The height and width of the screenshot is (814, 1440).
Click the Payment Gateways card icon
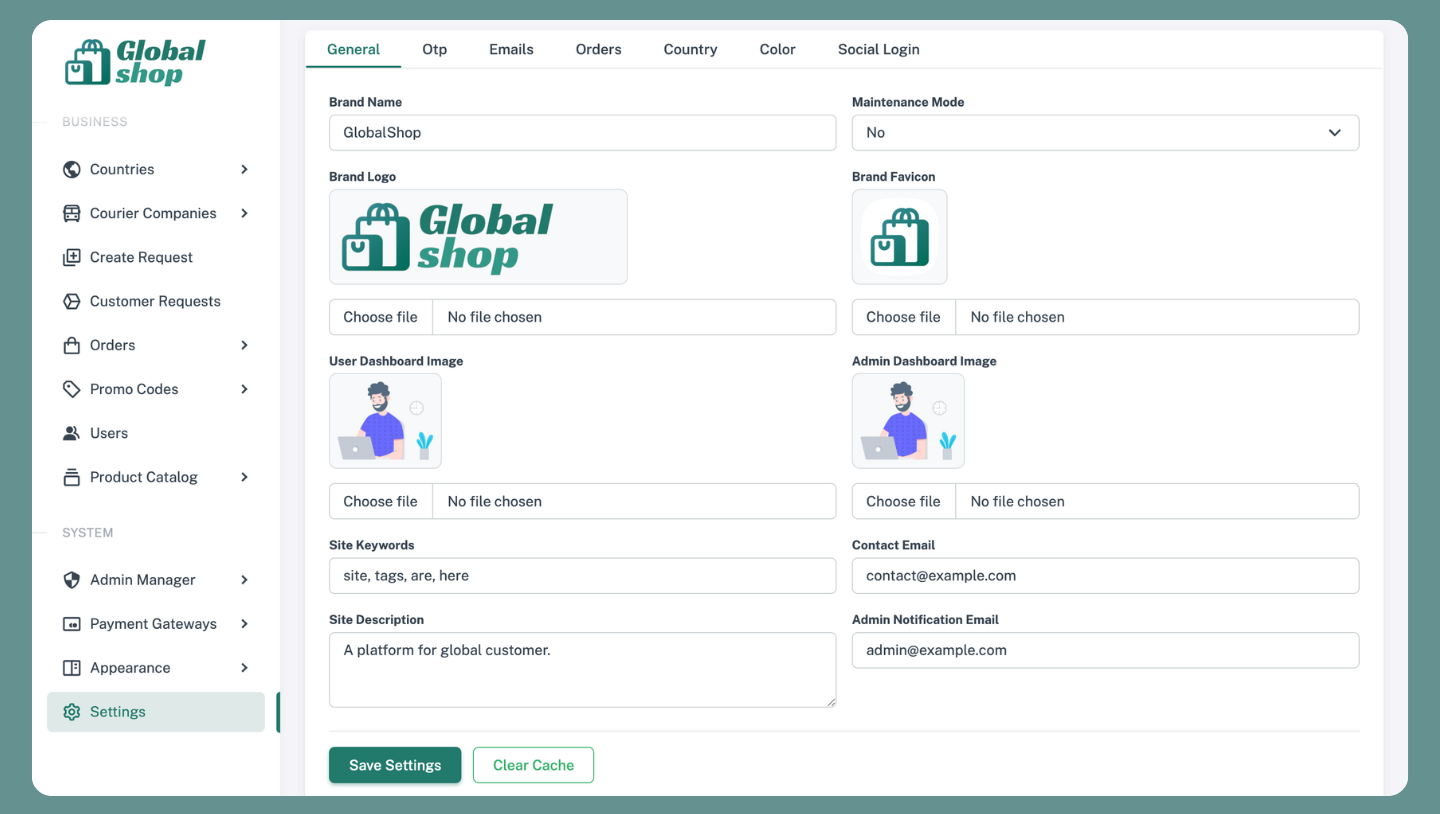pyautogui.click(x=72, y=624)
